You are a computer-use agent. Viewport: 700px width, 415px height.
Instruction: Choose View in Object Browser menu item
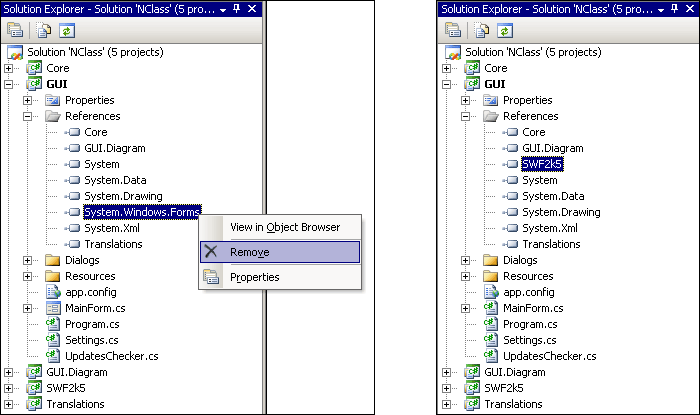pyautogui.click(x=280, y=227)
